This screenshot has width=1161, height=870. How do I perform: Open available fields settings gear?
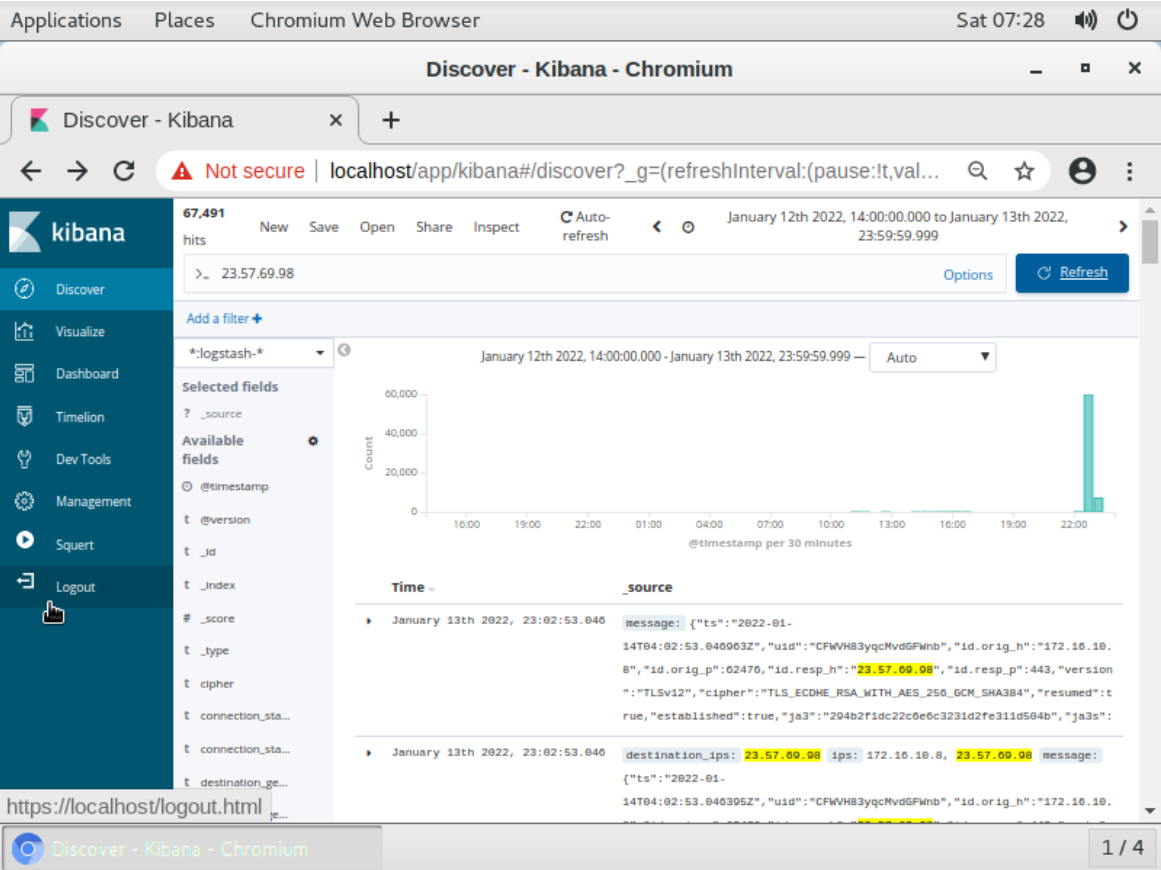pyautogui.click(x=312, y=441)
